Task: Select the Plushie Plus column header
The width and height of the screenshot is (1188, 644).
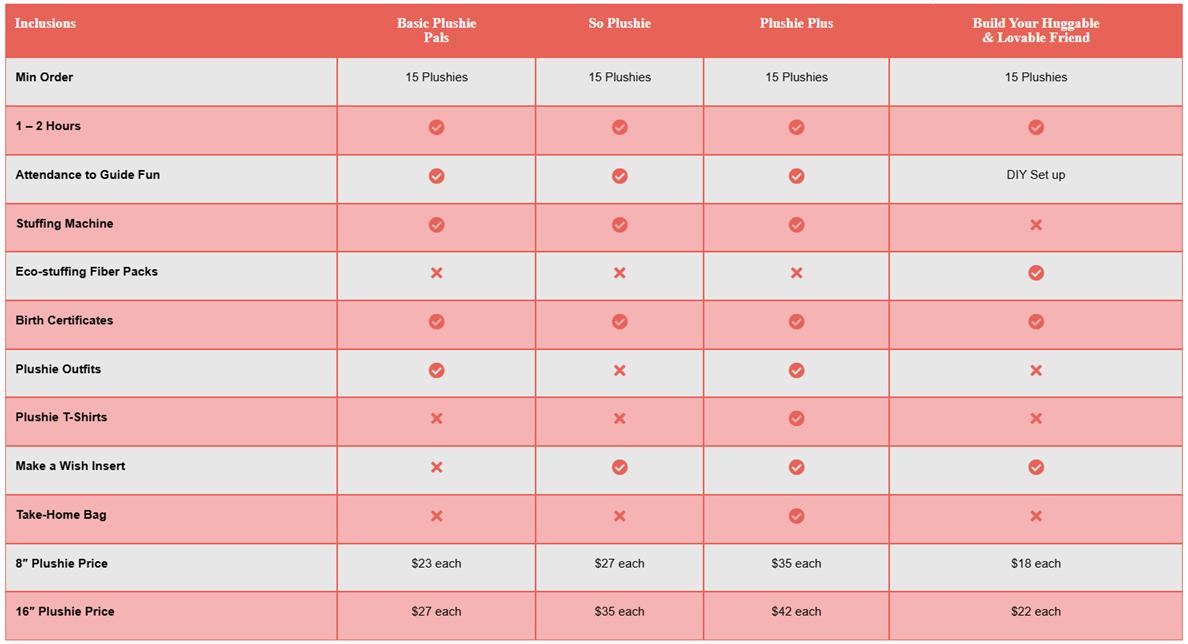Action: click(796, 24)
